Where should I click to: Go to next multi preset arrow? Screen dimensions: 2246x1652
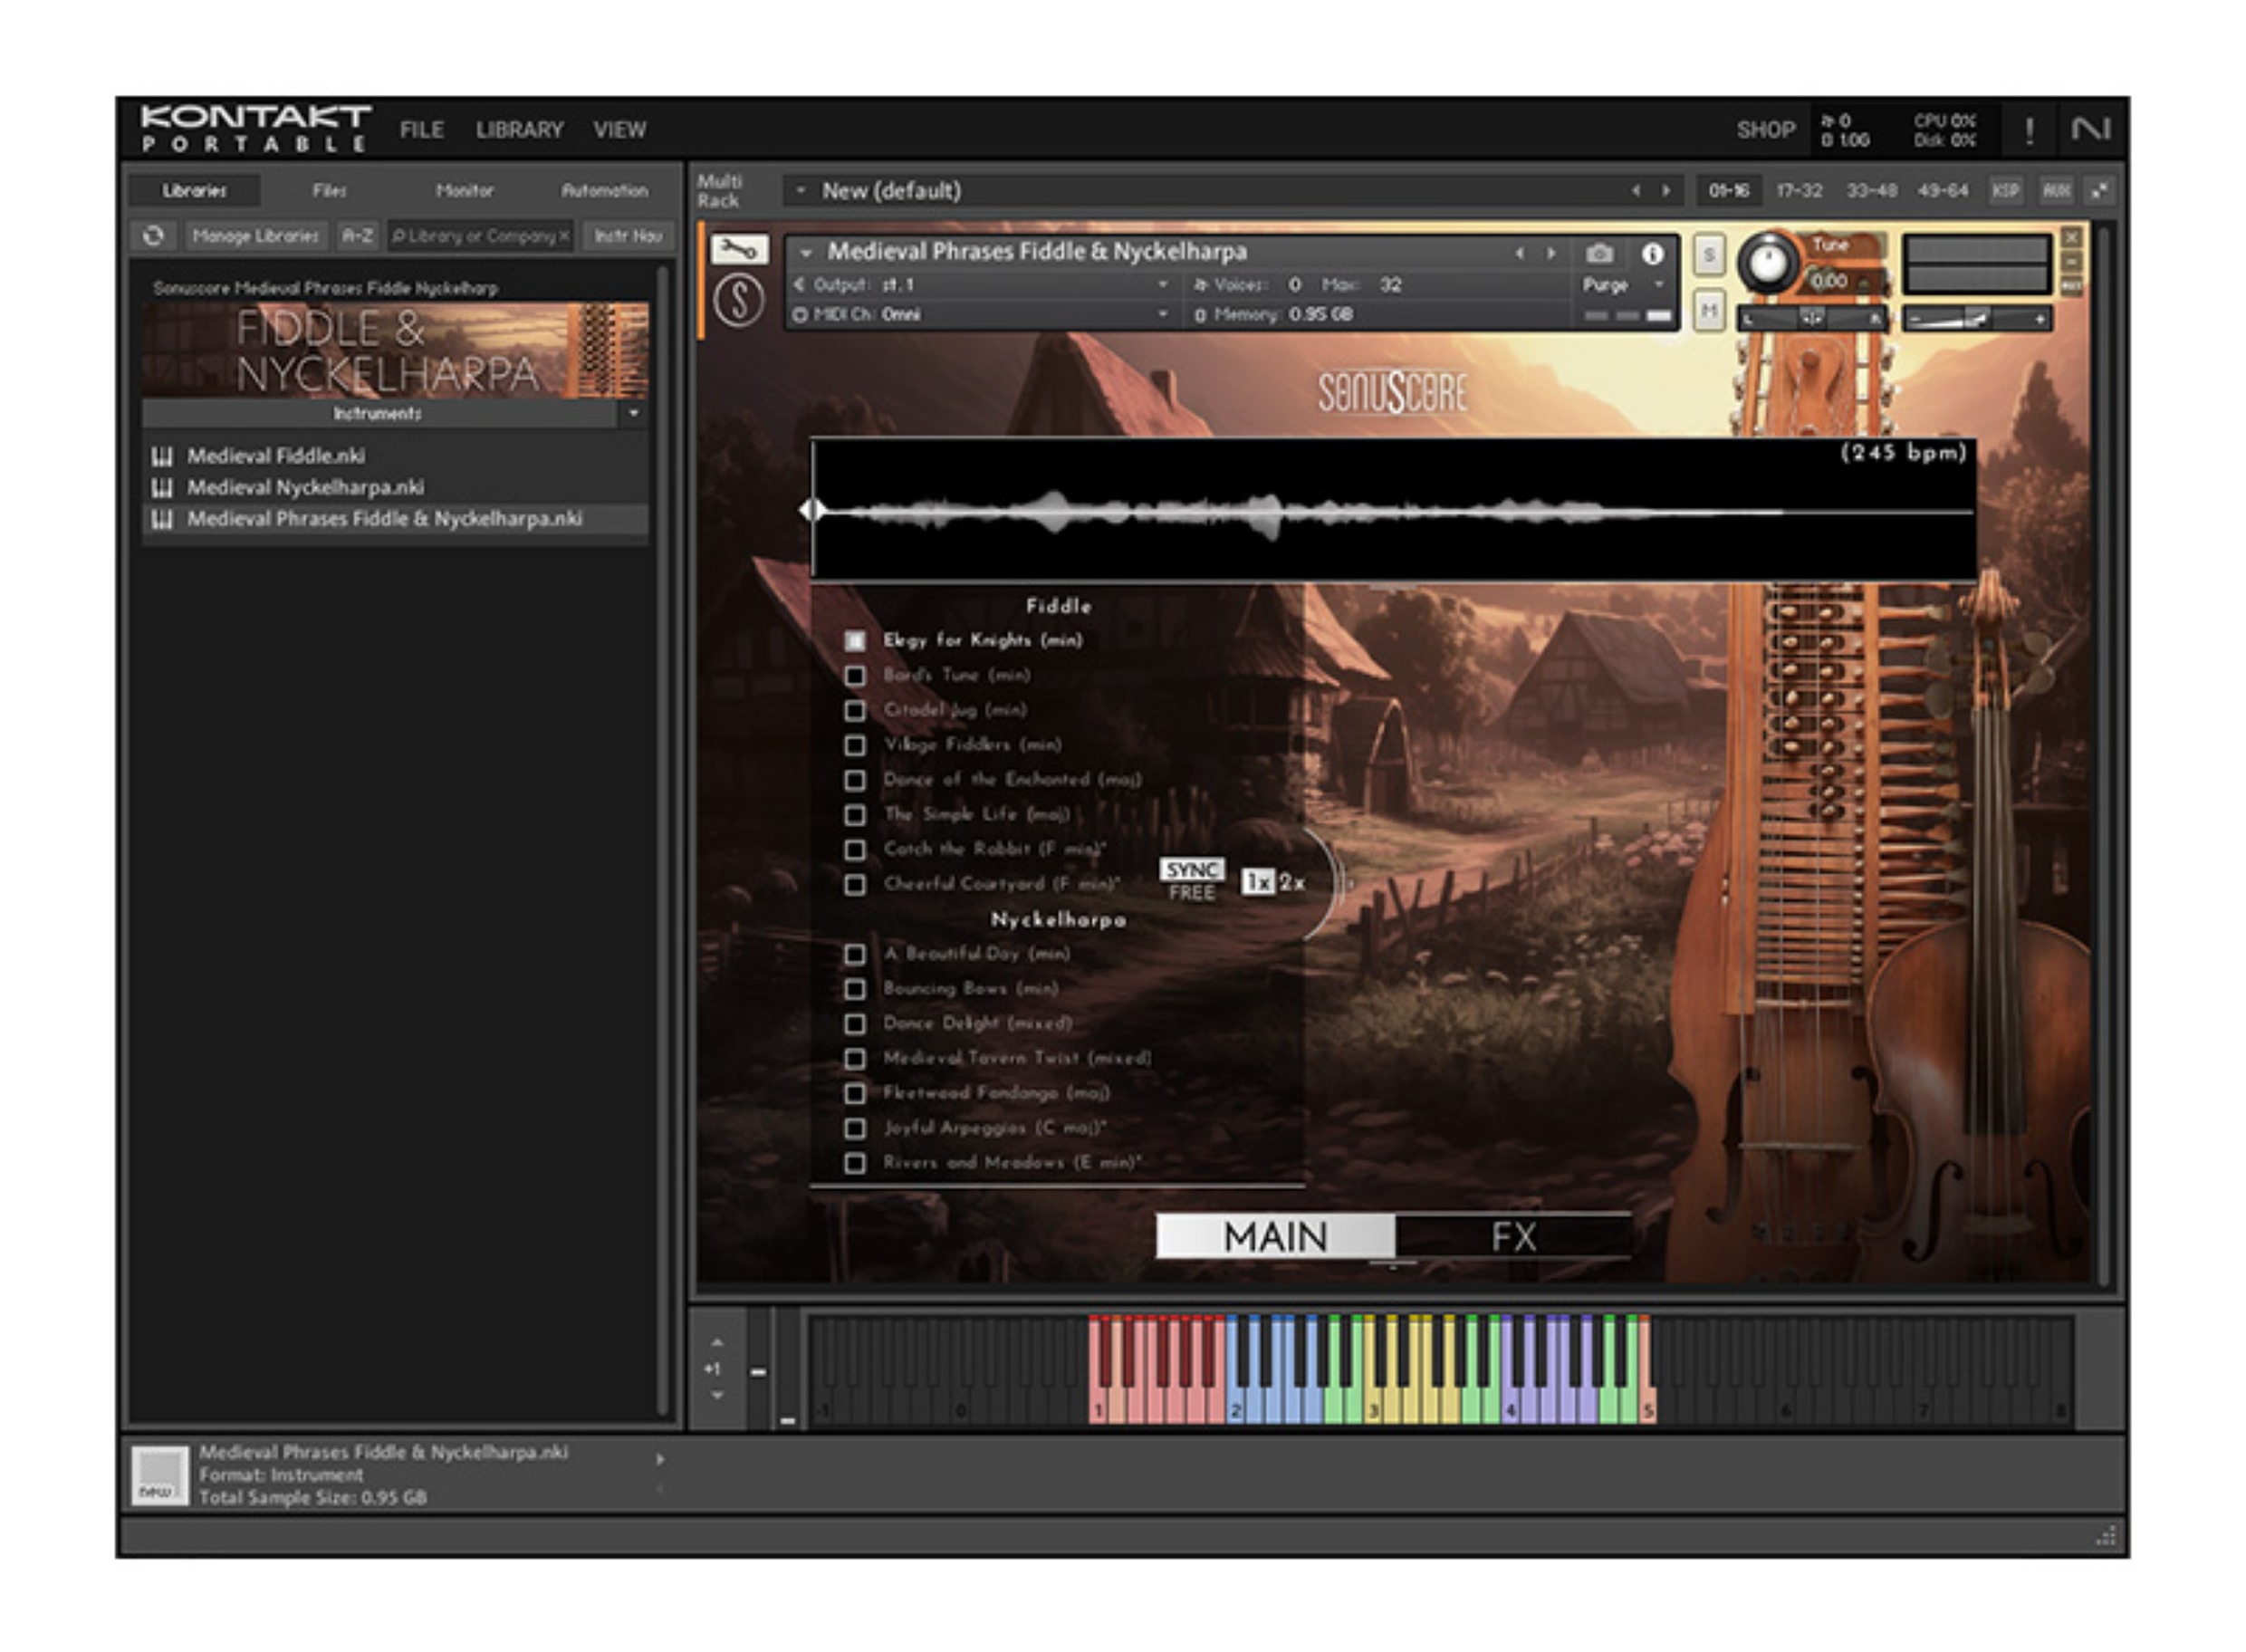point(1666,190)
